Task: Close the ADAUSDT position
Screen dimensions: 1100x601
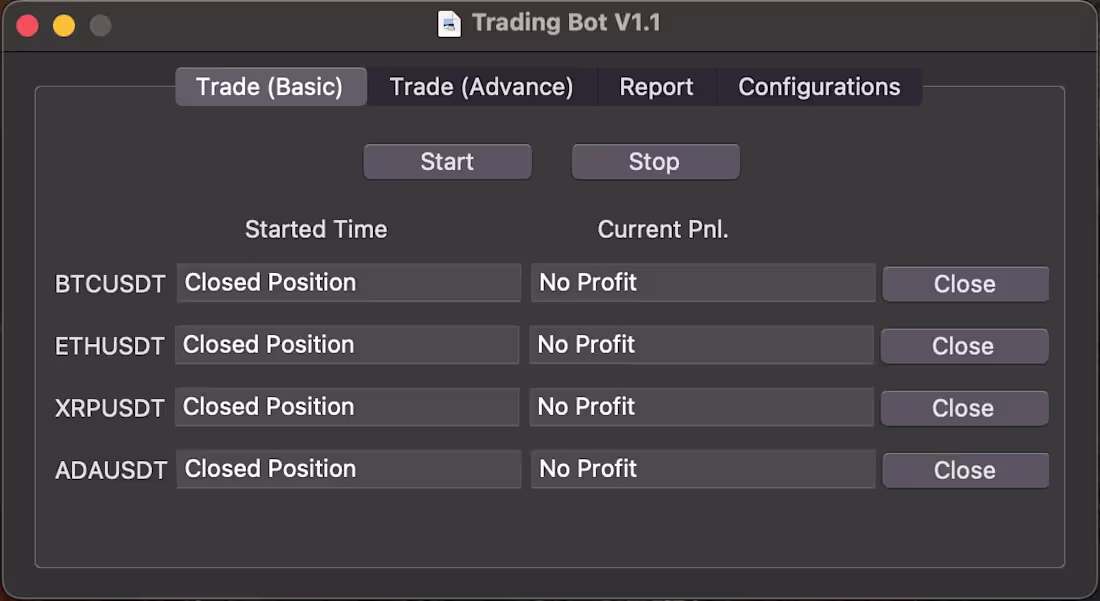Action: point(965,470)
